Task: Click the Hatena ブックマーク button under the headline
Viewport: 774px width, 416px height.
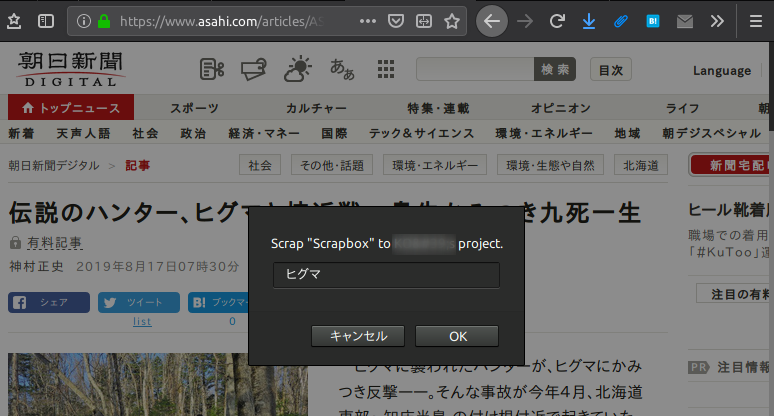Action: (x=218, y=303)
